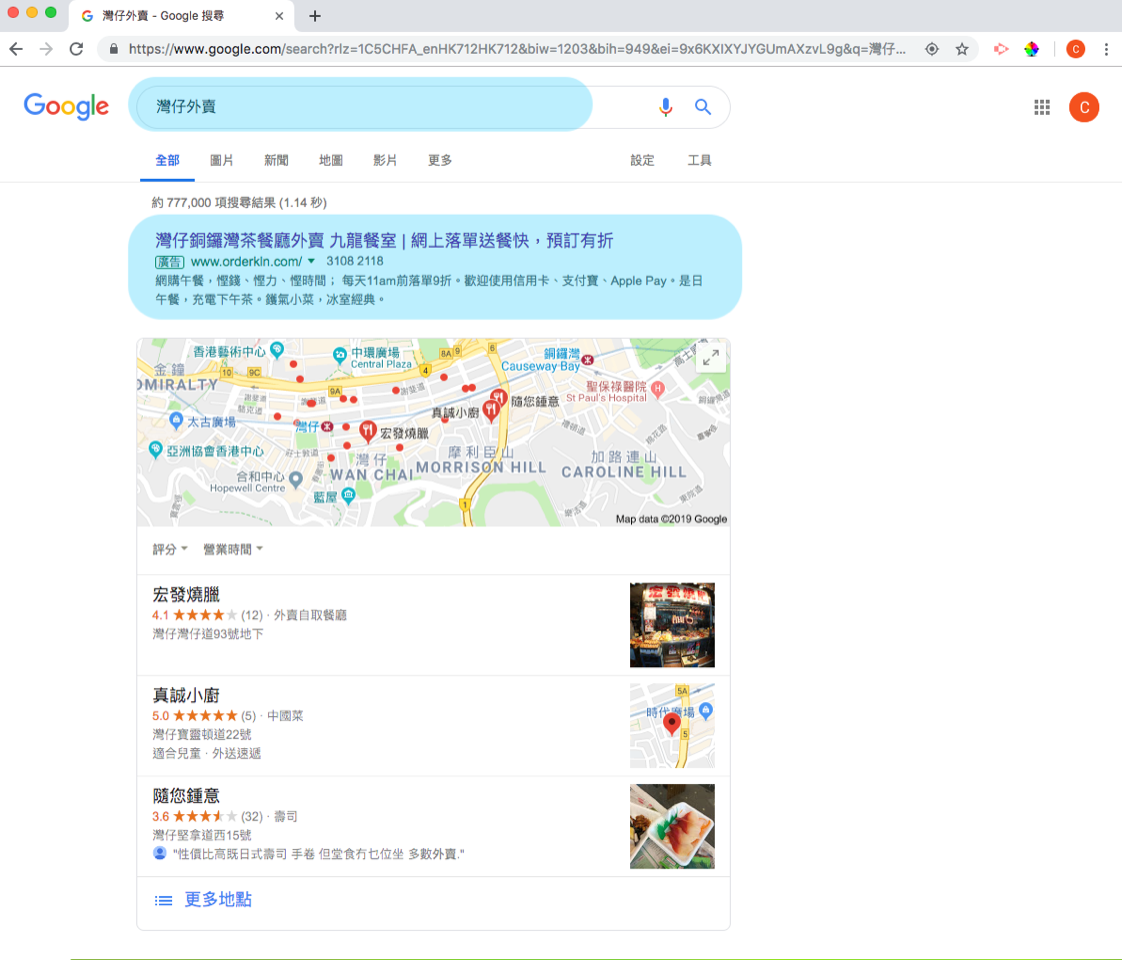Submit search with magnifier icon
The height and width of the screenshot is (960, 1122).
[703, 107]
